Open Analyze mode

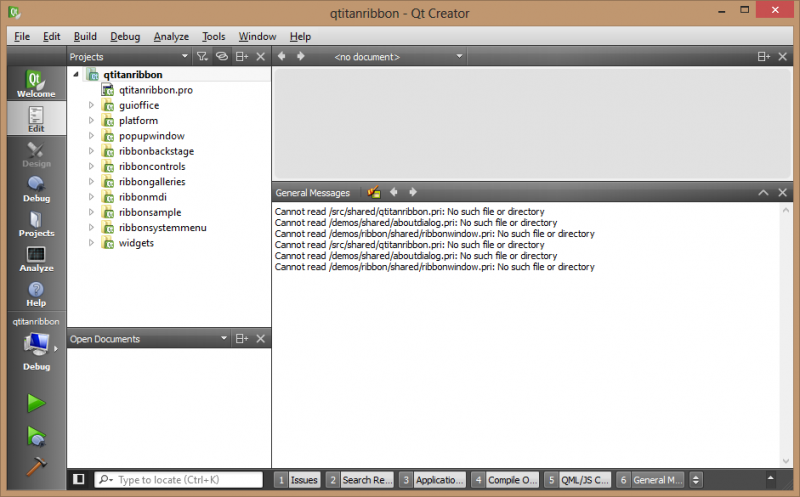36,259
